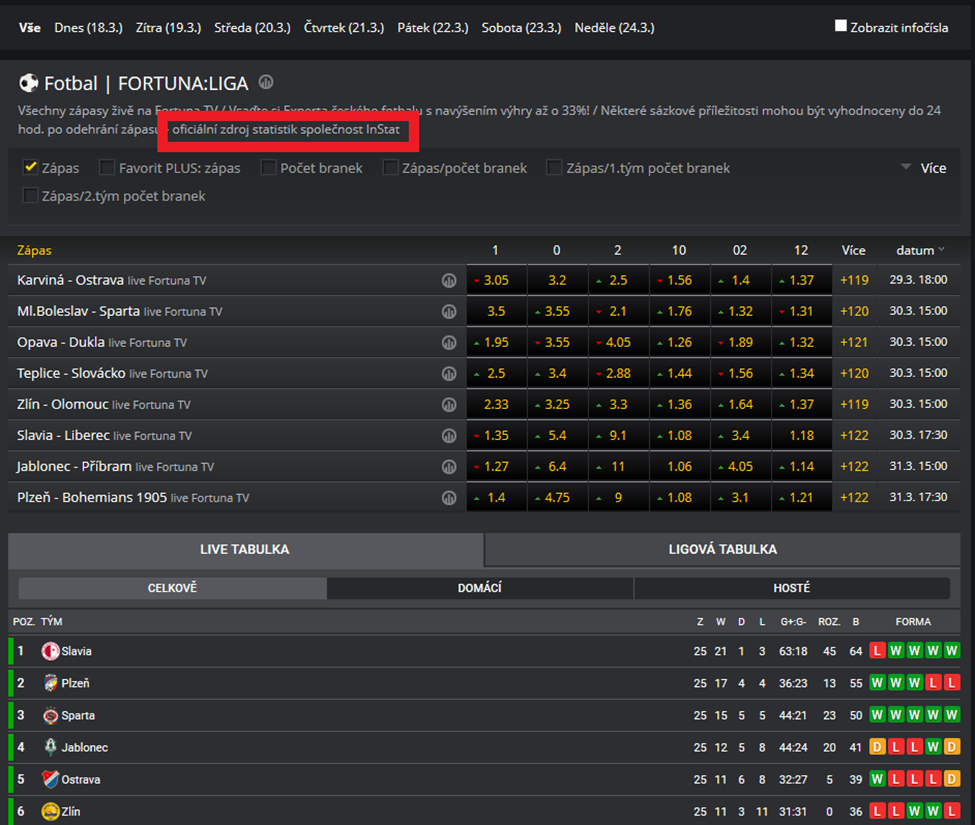
Task: Select odds 3.05 for Karviná home win
Action: click(496, 281)
